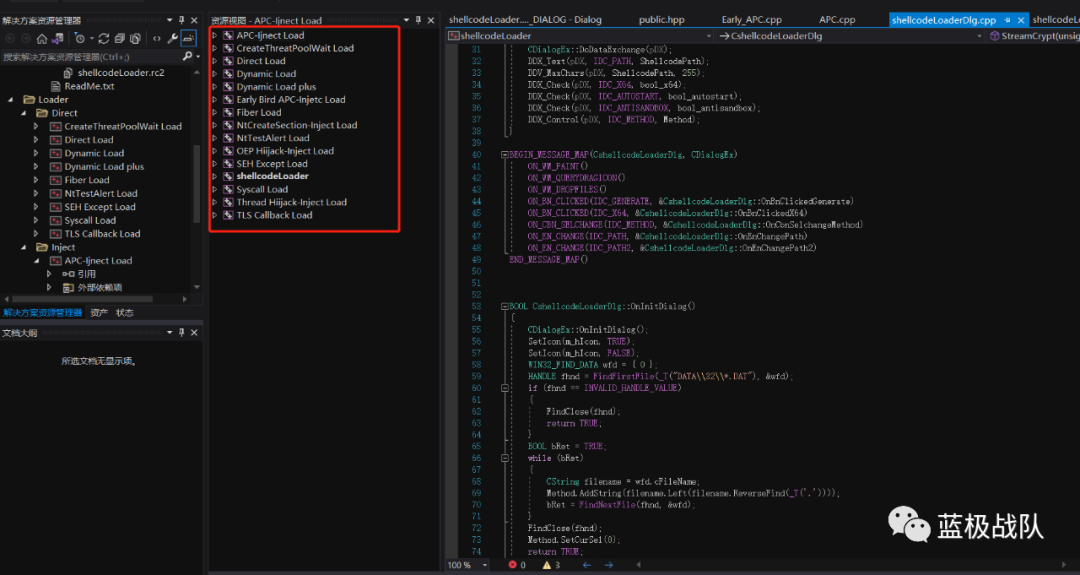1080x575 pixels.
Task: Open Solution Explorer window position dropdown
Action: [x=169, y=21]
